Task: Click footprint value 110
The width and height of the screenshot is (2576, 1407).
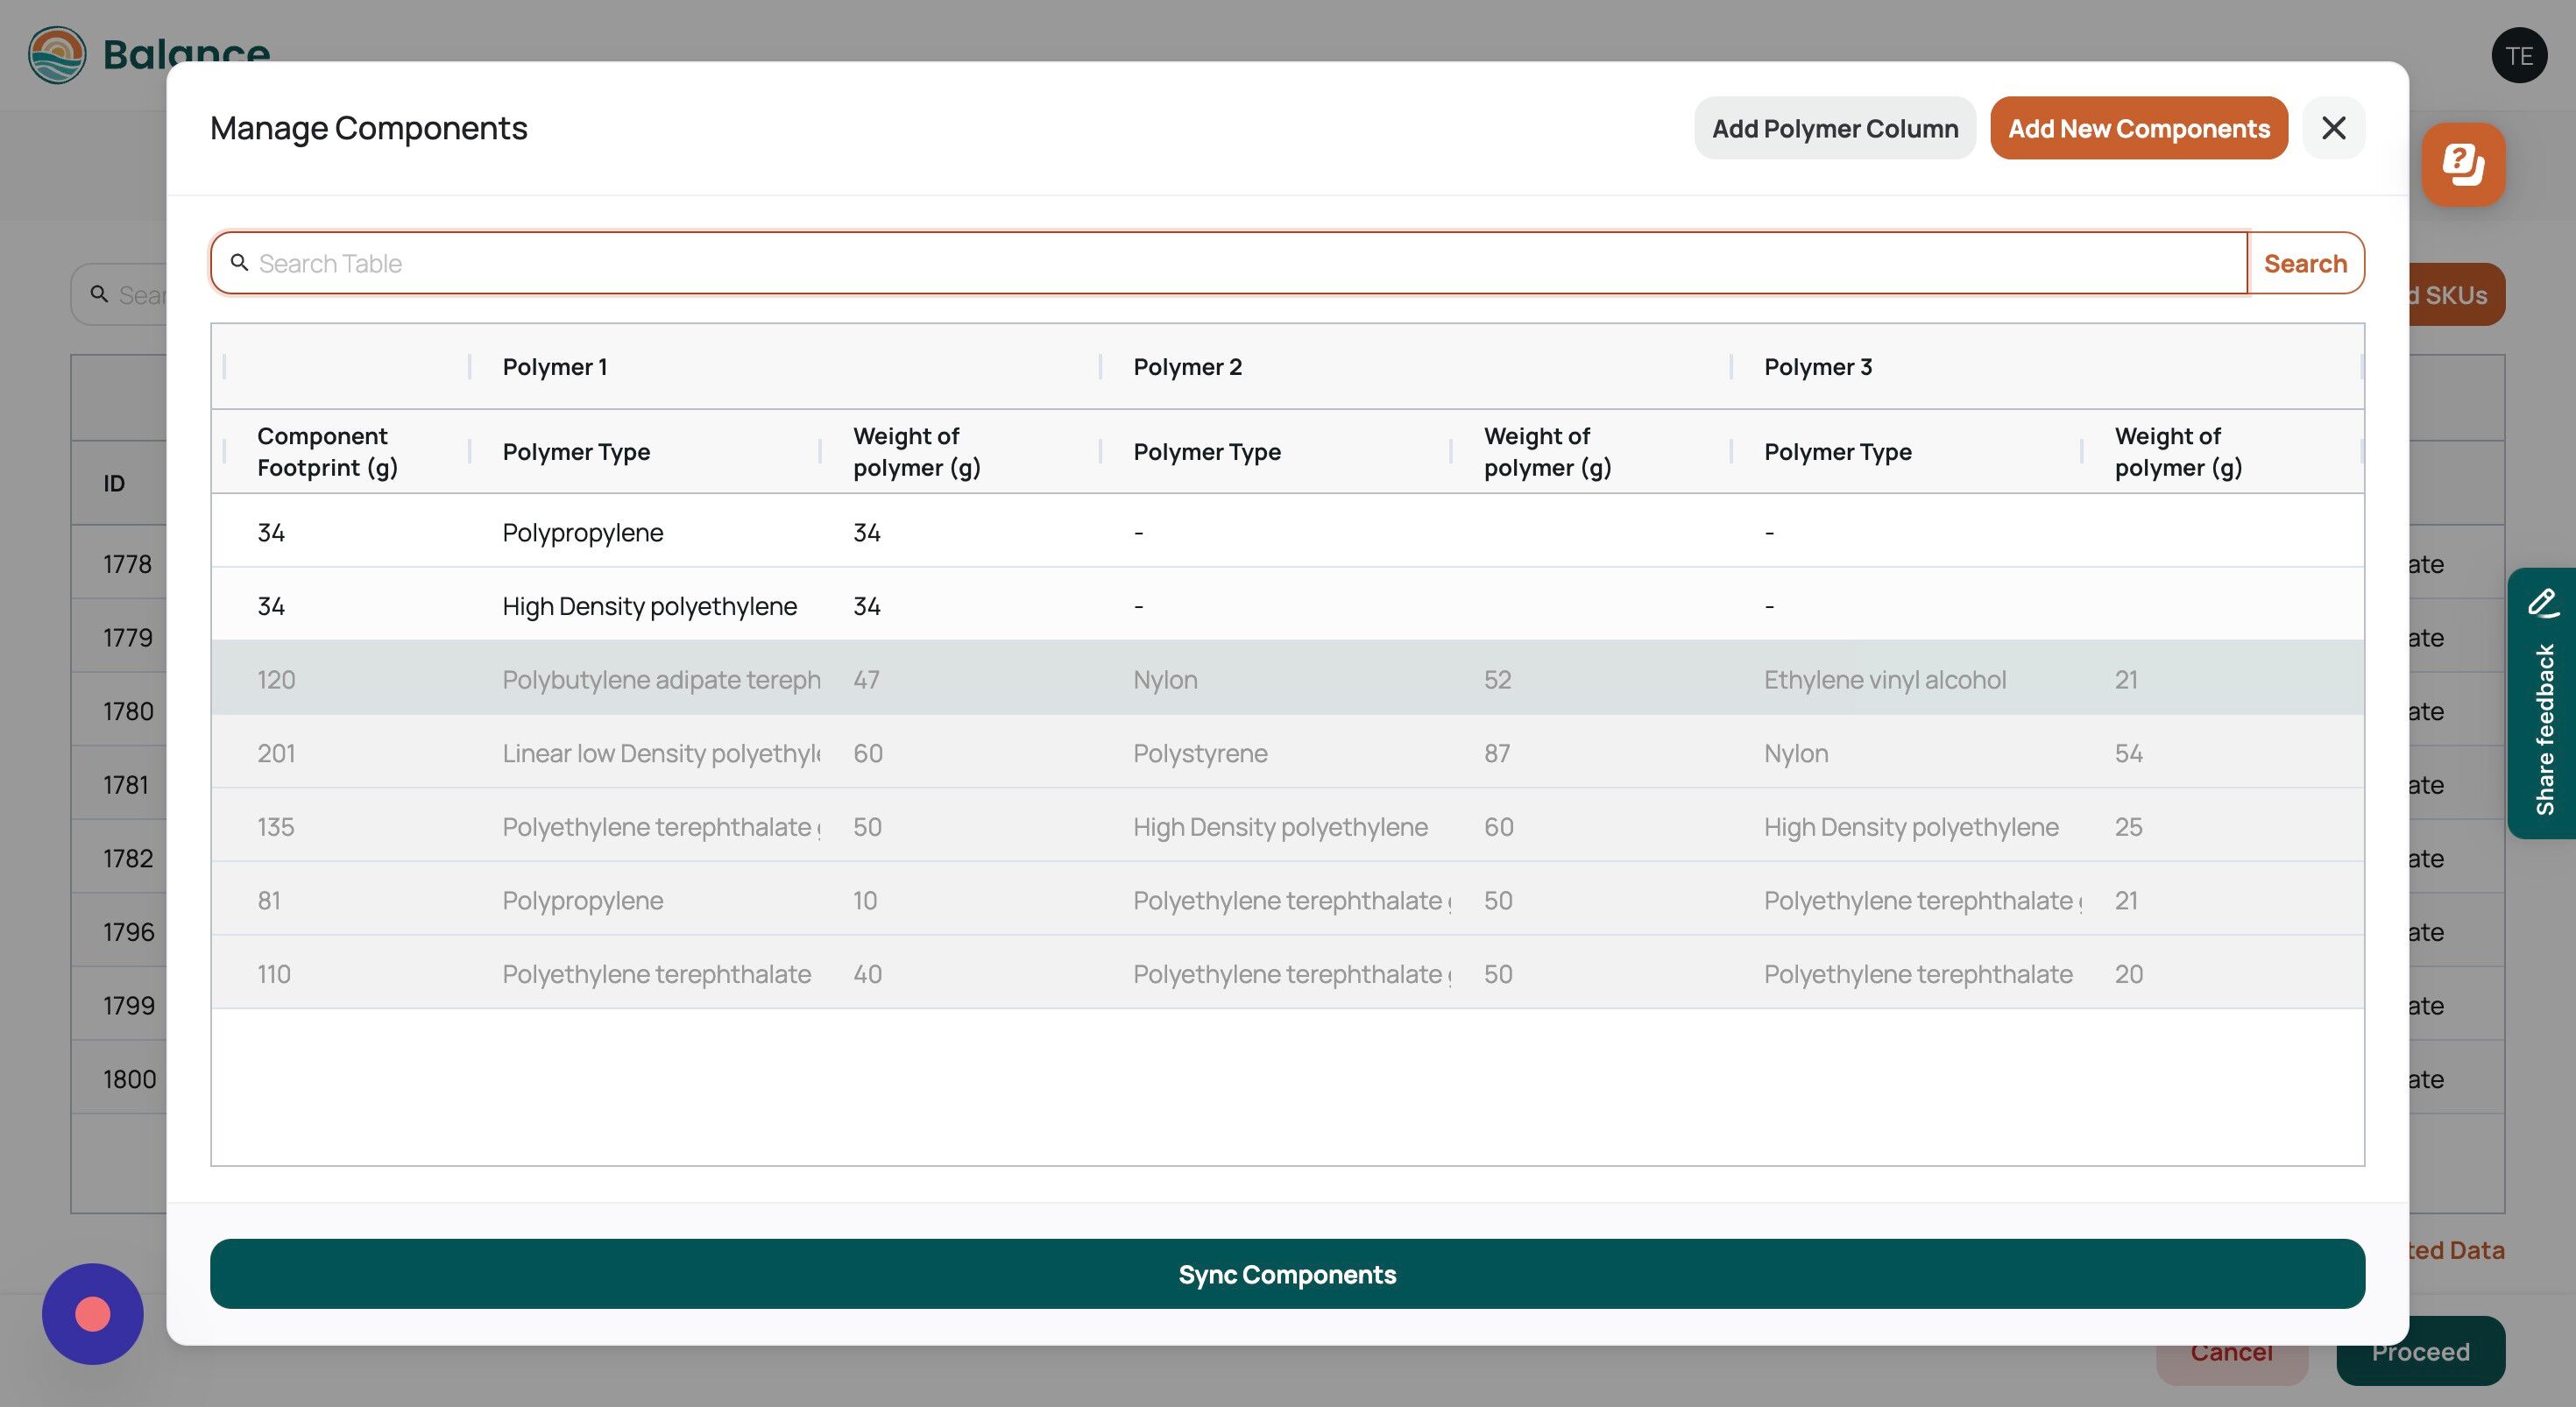Action: pos(274,974)
